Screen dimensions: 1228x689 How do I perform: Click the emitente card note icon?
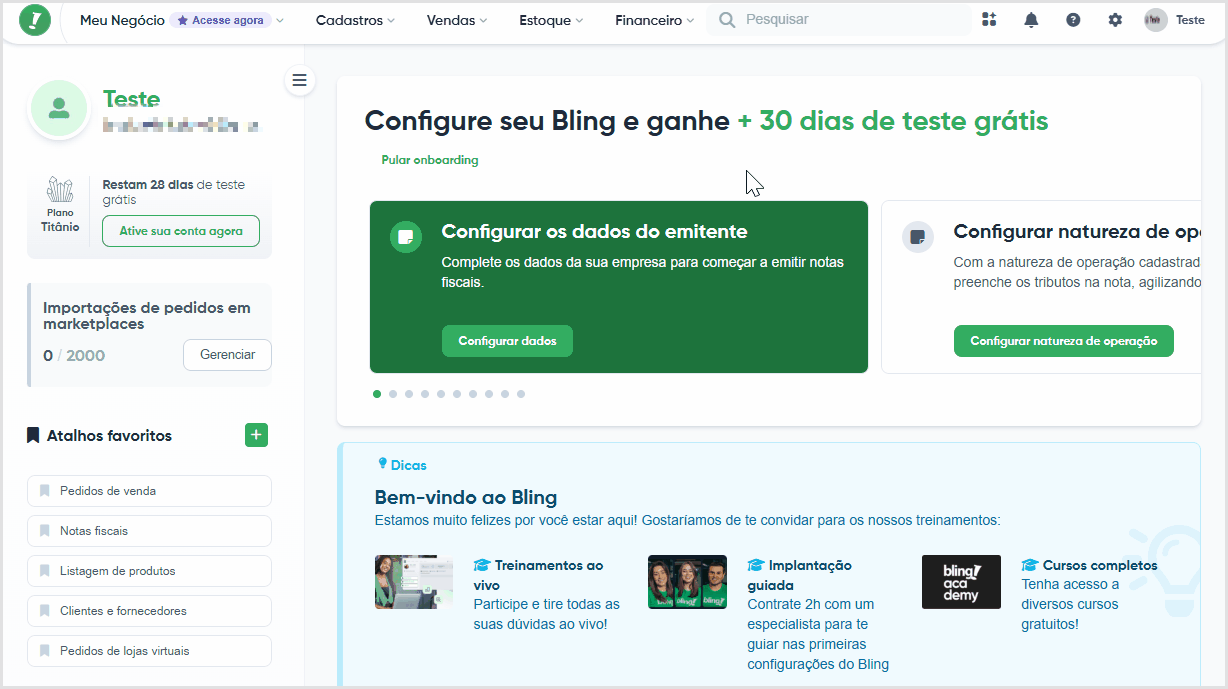[x=405, y=237]
